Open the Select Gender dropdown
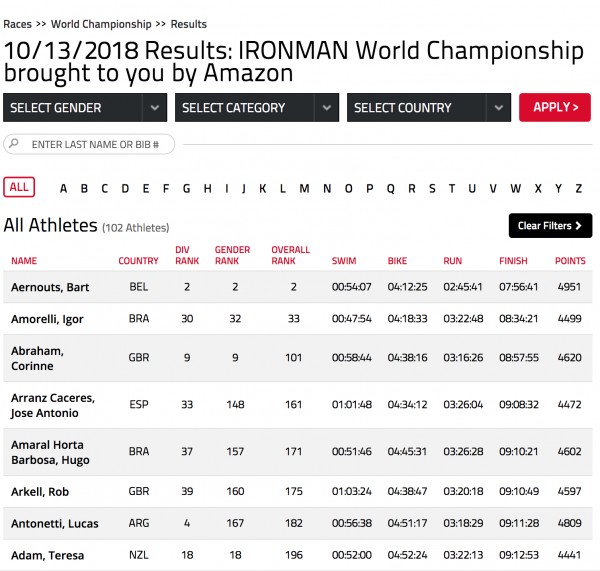600x571 pixels. pyautogui.click(x=85, y=108)
